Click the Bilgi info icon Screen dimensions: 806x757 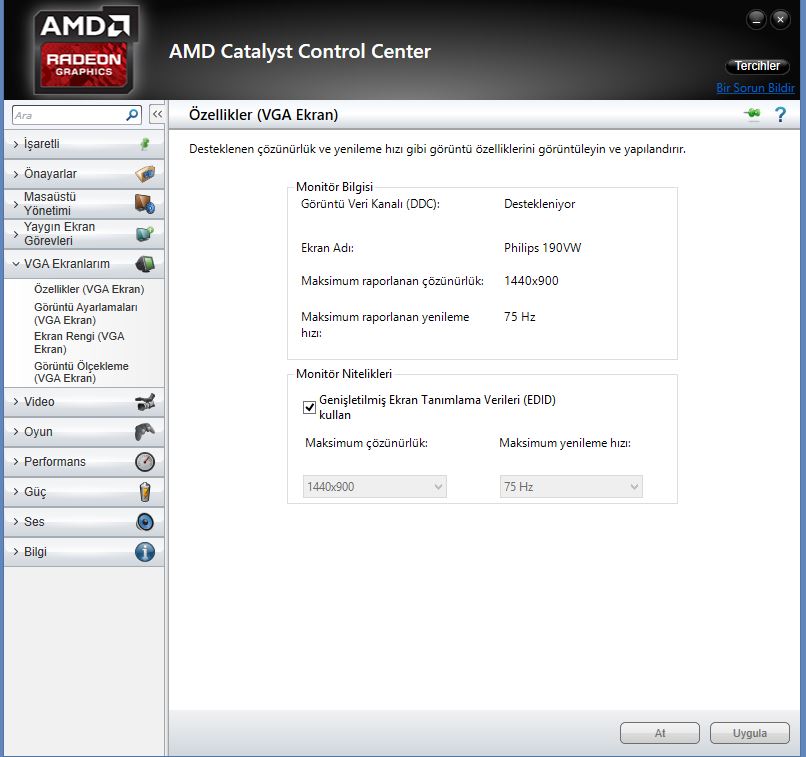(145, 552)
